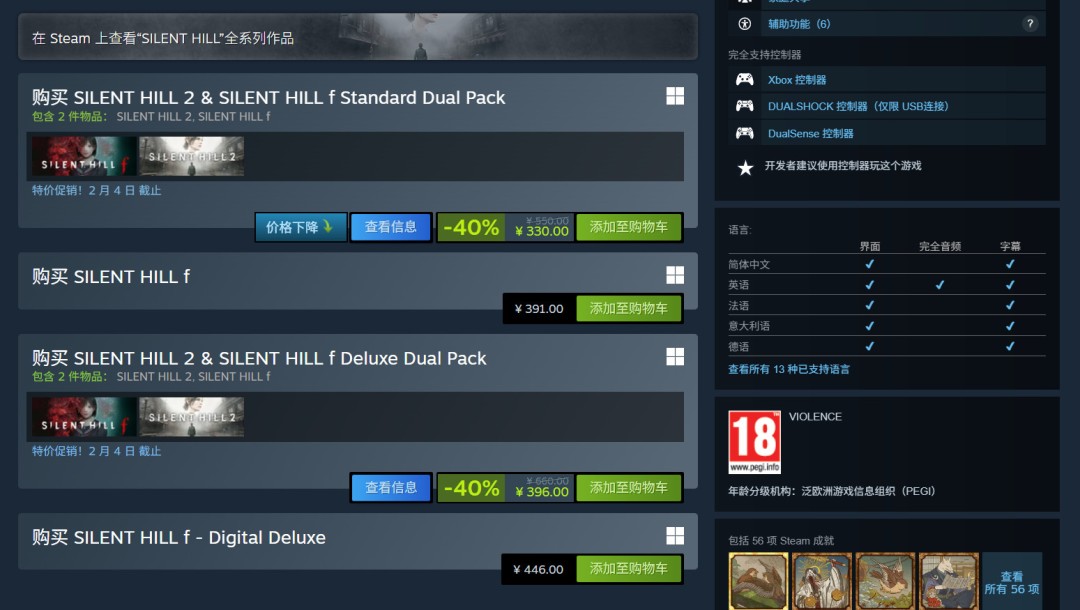Open the 价格下降 price drop dropdown
Viewport: 1080px width, 610px height.
tap(300, 227)
